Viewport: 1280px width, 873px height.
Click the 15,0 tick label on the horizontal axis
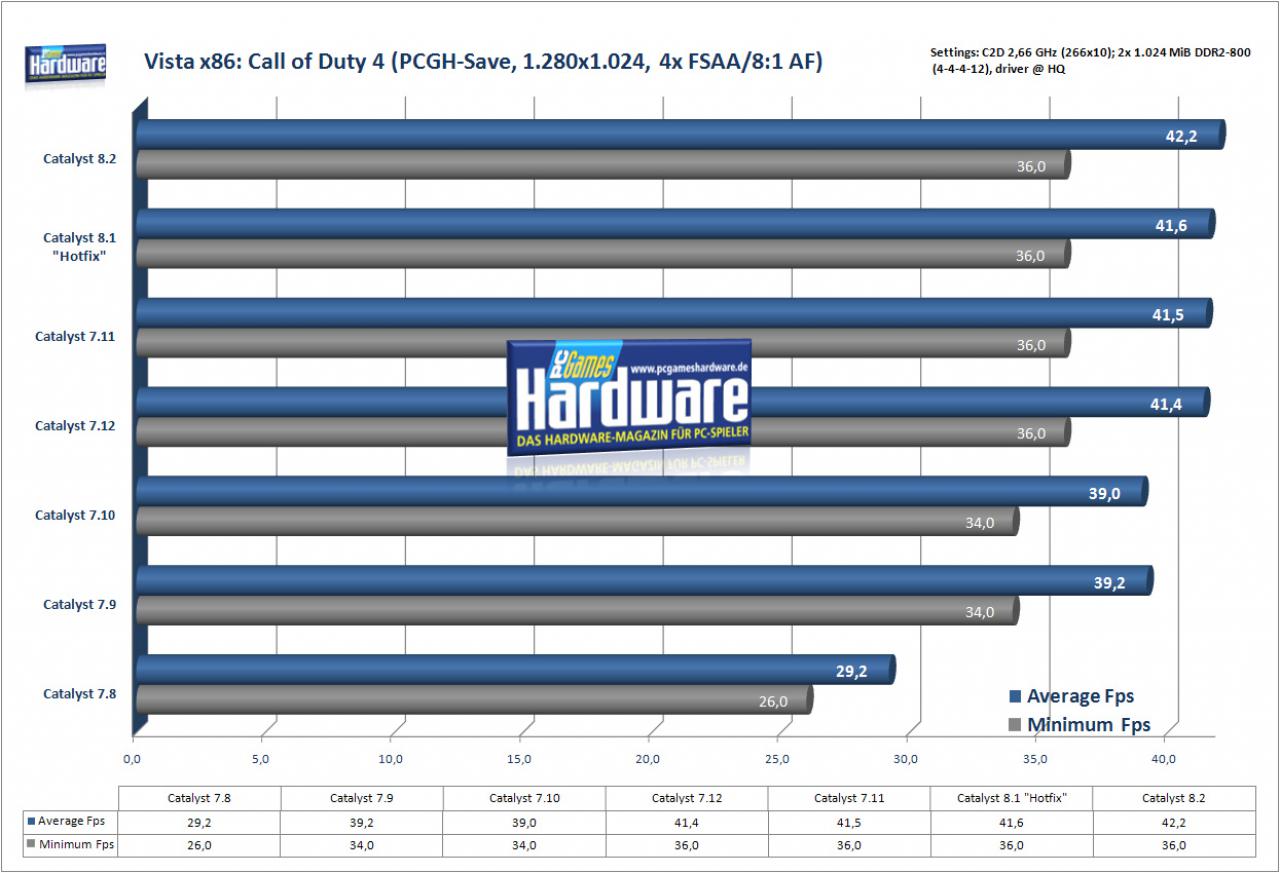coord(520,760)
